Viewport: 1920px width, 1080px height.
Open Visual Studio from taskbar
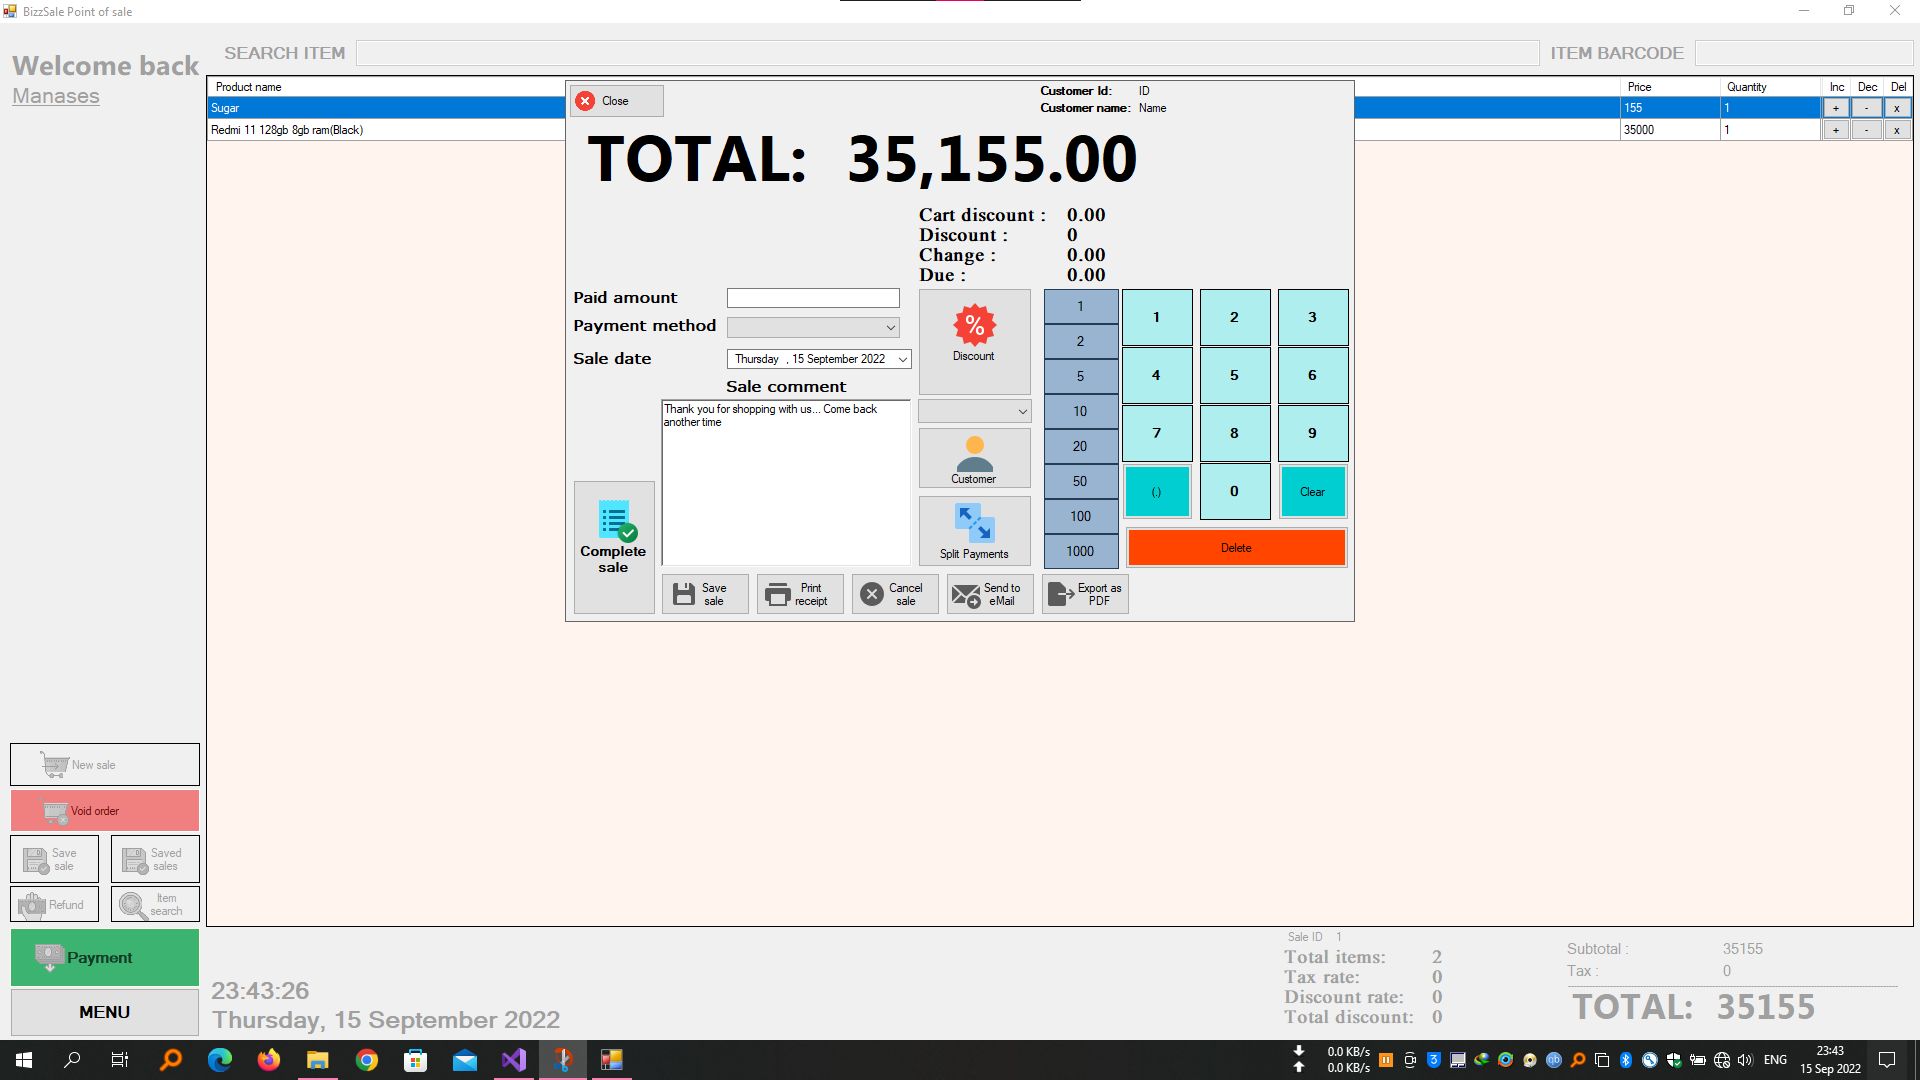[x=514, y=1060]
